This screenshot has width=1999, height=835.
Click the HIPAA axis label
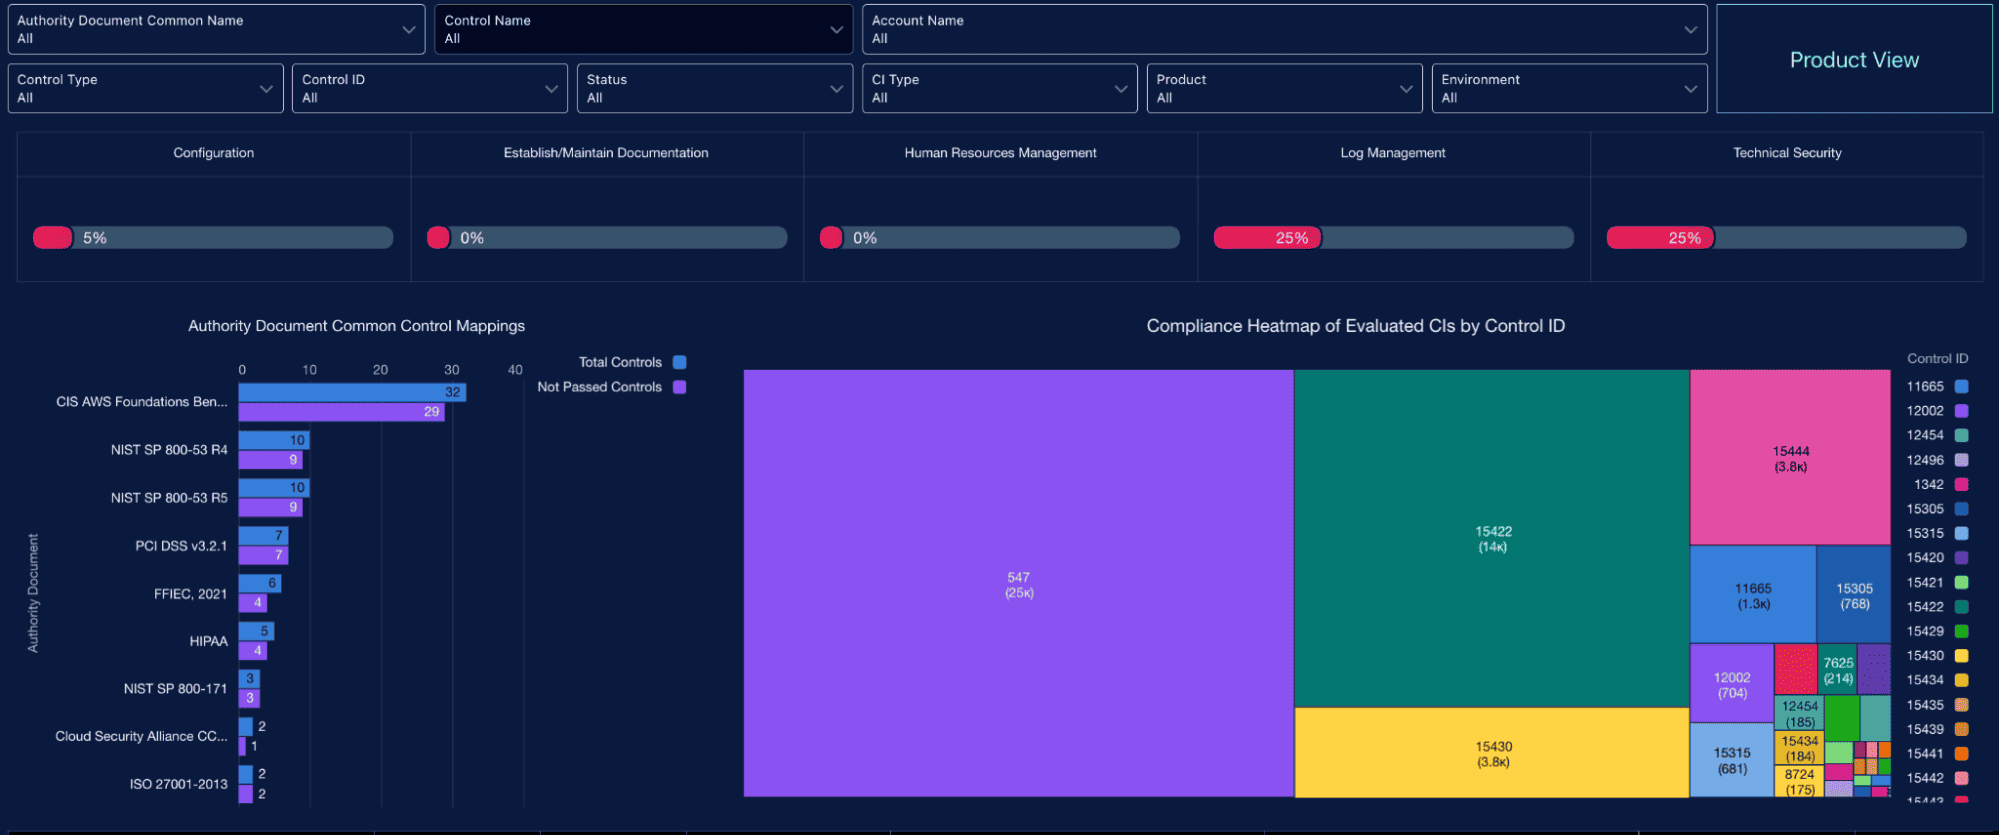208,641
